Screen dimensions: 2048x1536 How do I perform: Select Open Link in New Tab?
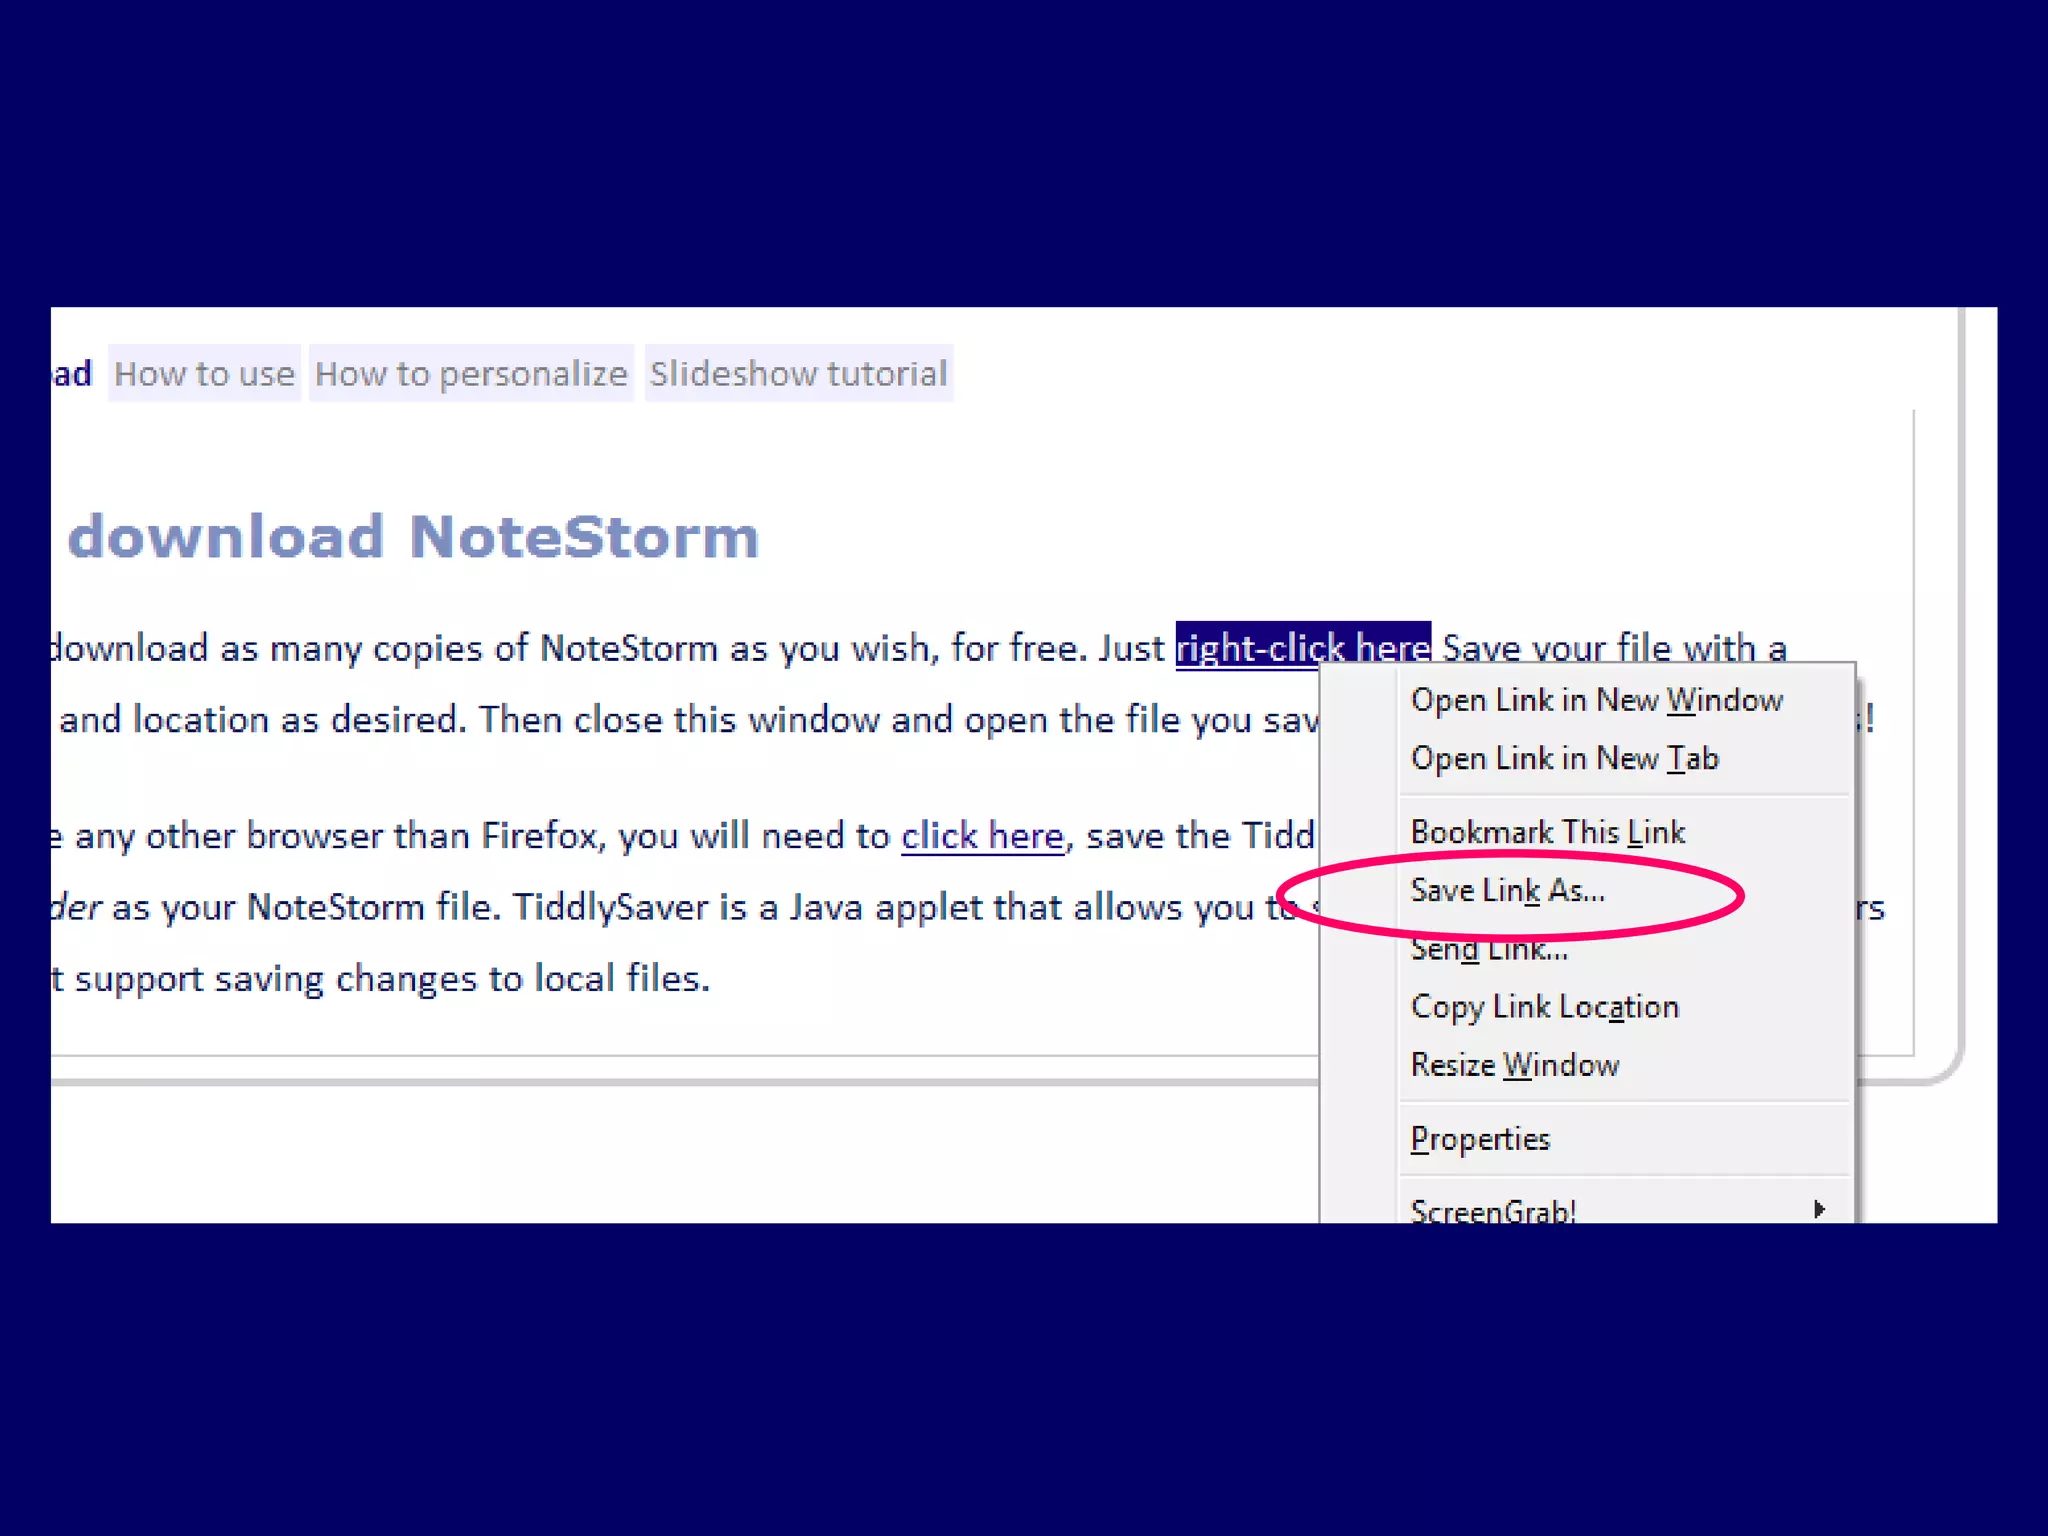pos(1564,759)
